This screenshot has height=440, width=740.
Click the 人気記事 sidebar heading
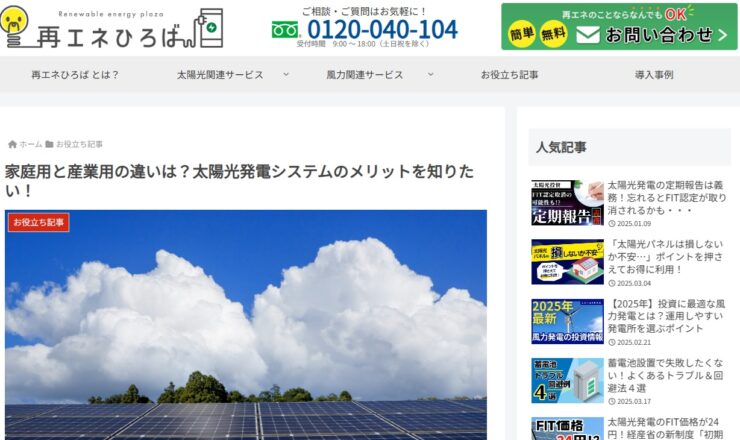(x=630, y=147)
